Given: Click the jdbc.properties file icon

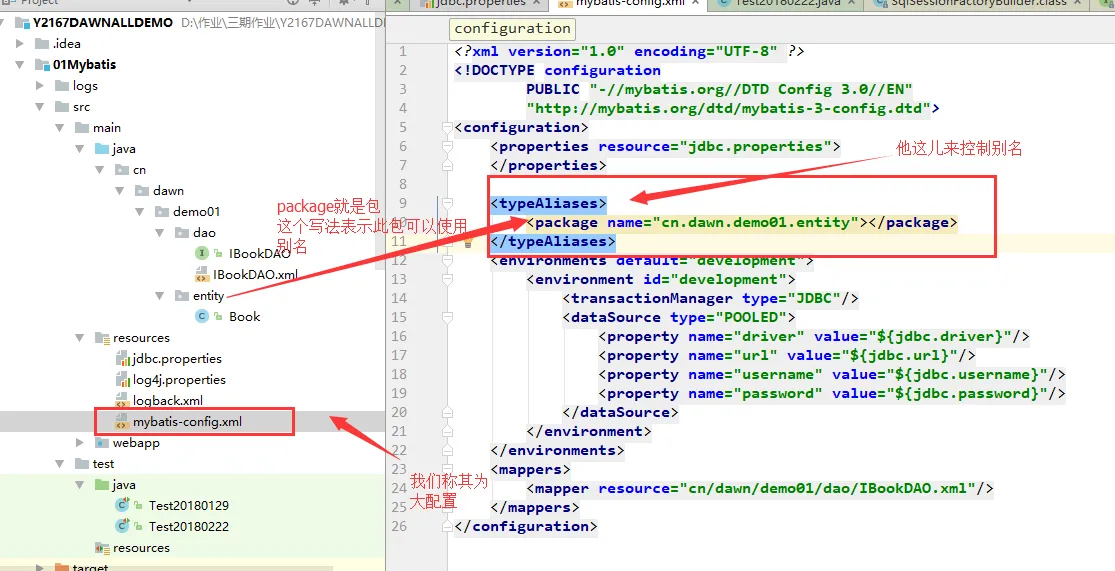Looking at the screenshot, I should 122,359.
